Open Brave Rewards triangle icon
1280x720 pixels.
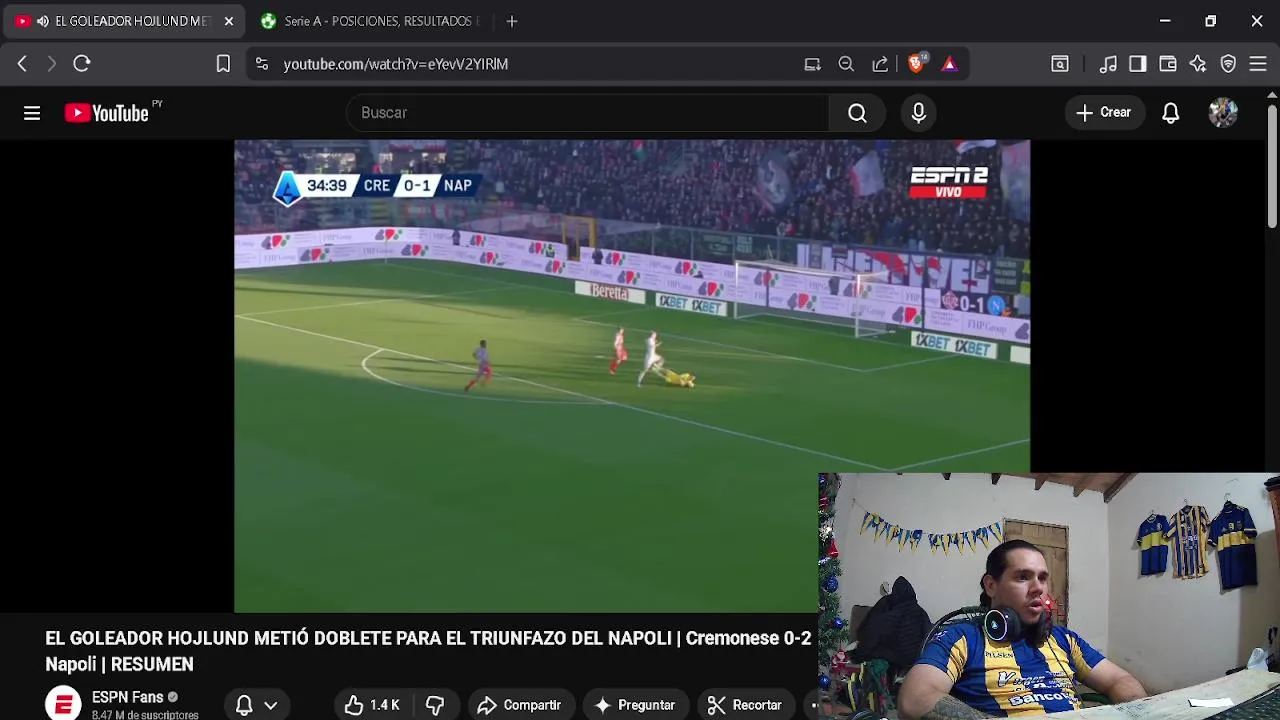point(949,64)
